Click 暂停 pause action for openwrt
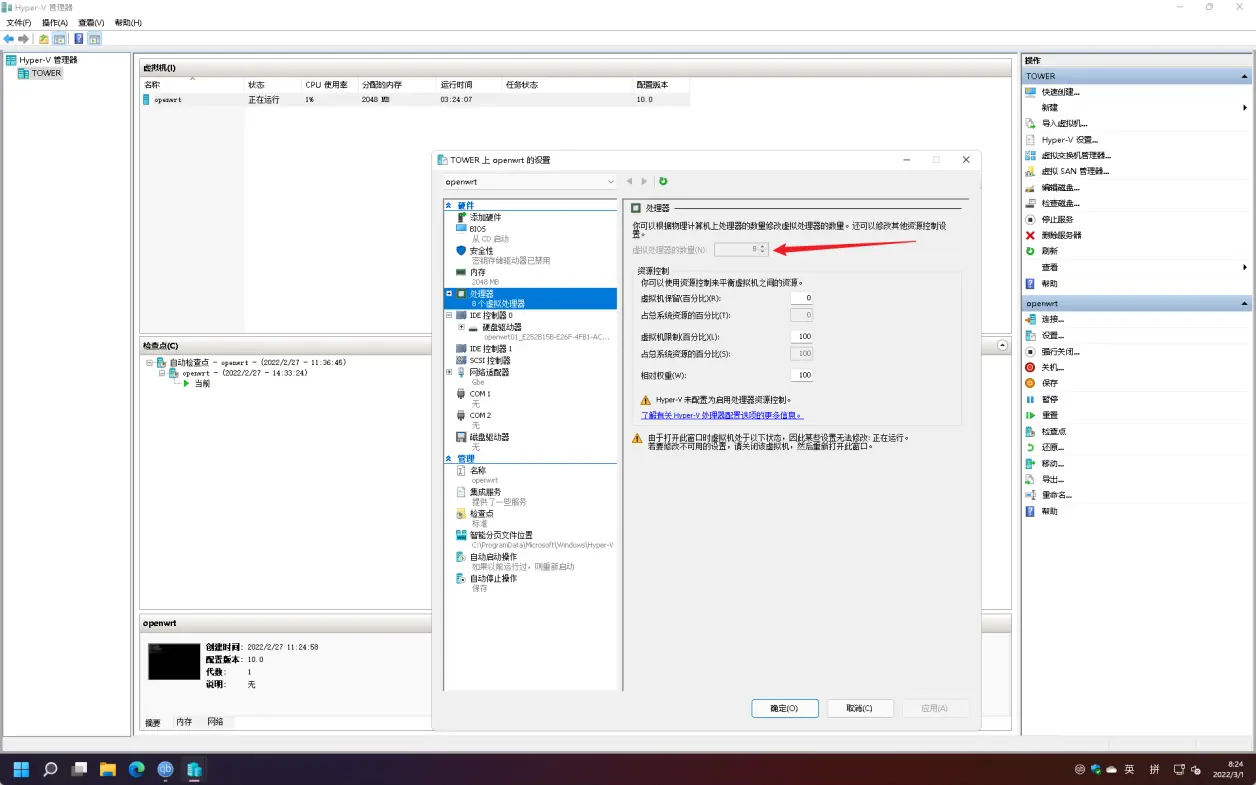 click(1050, 399)
